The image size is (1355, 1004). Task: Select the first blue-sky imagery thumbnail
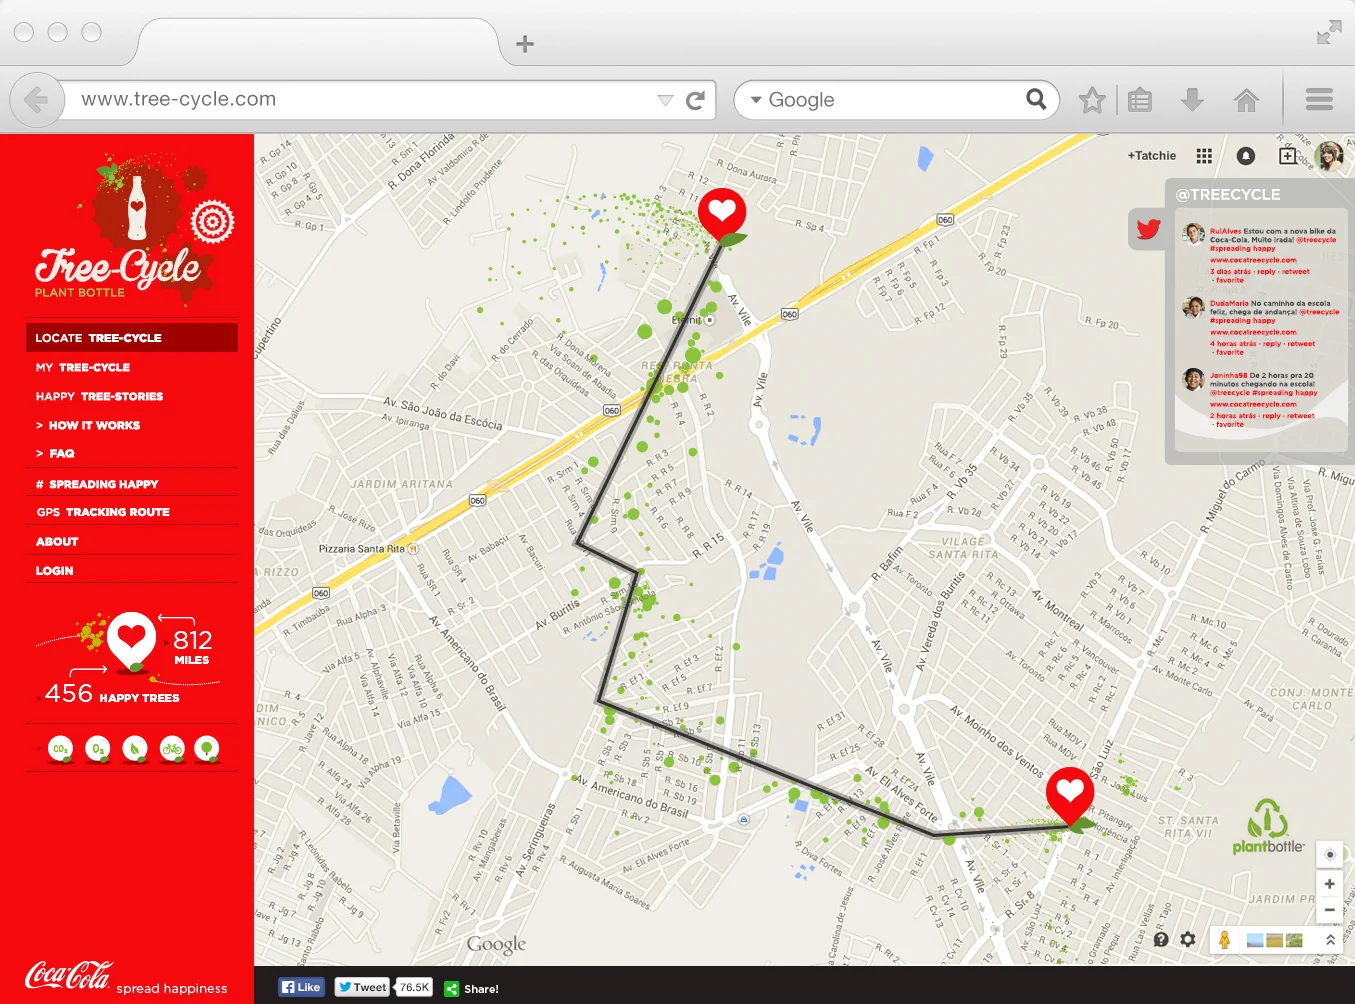click(1255, 940)
